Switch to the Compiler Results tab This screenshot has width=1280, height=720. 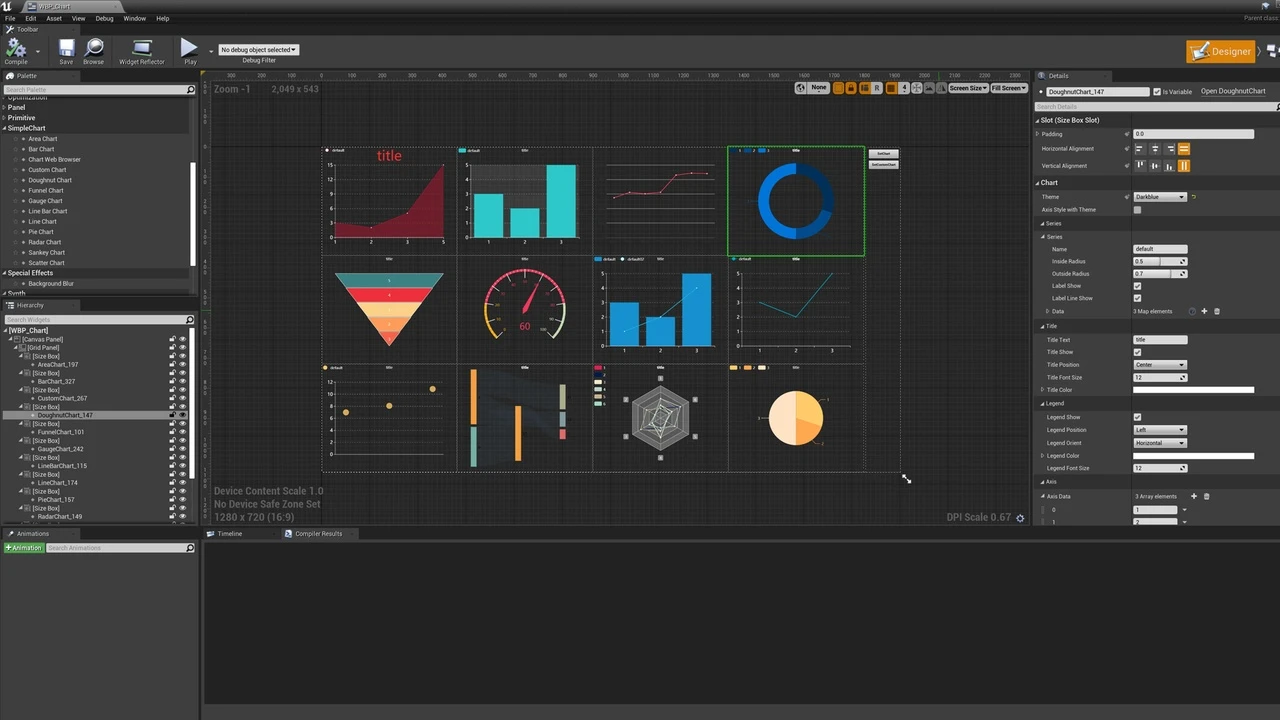coord(318,534)
